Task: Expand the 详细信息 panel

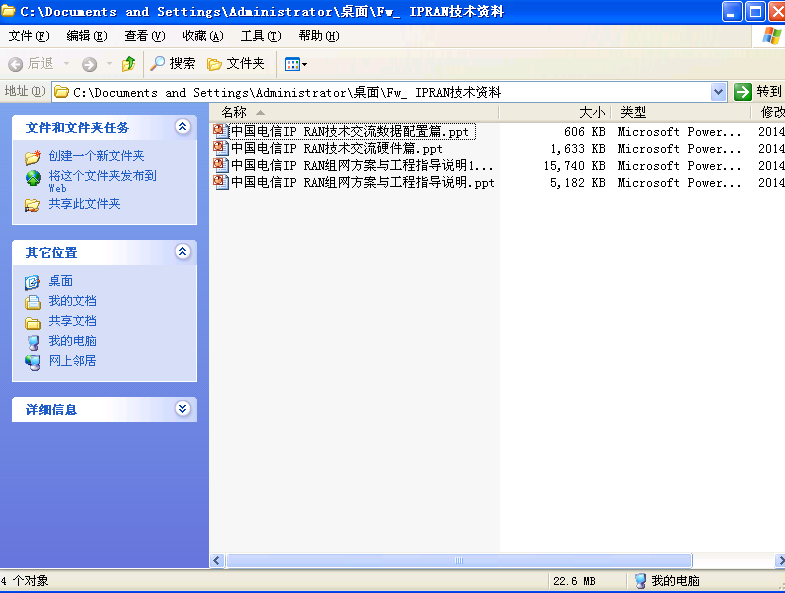Action: [183, 409]
